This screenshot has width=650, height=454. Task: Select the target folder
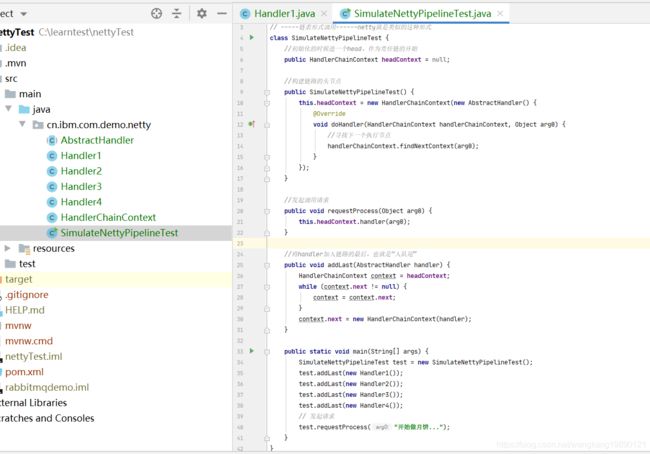coord(18,279)
